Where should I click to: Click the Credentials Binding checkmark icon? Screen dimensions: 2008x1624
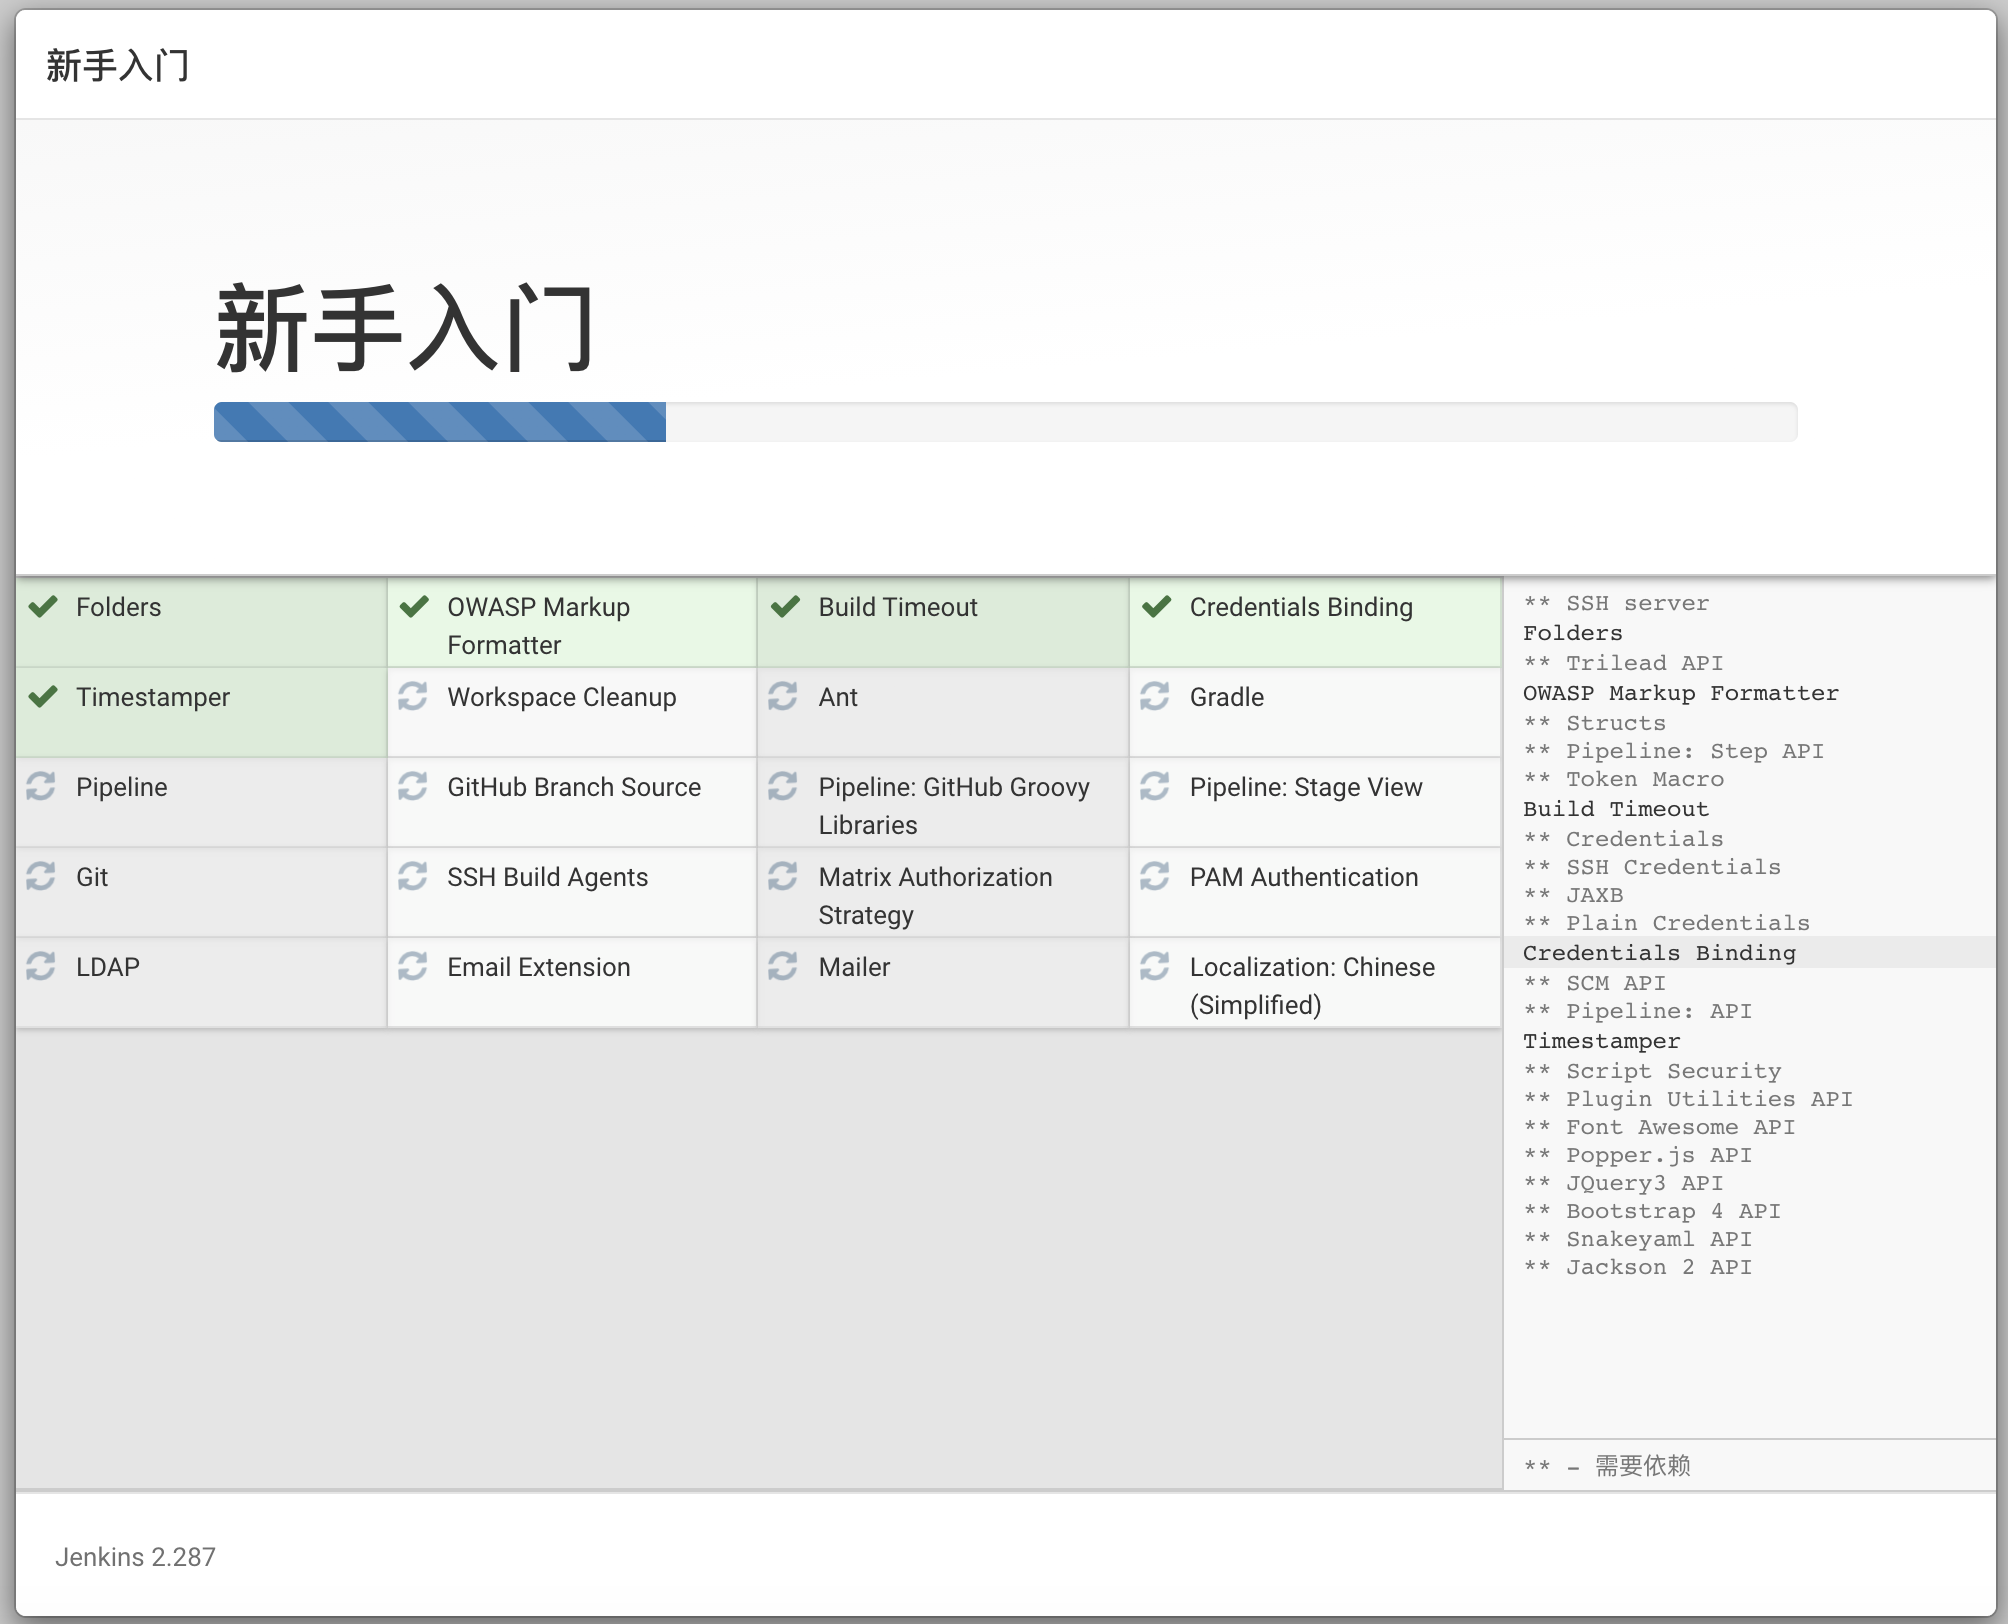point(1156,607)
